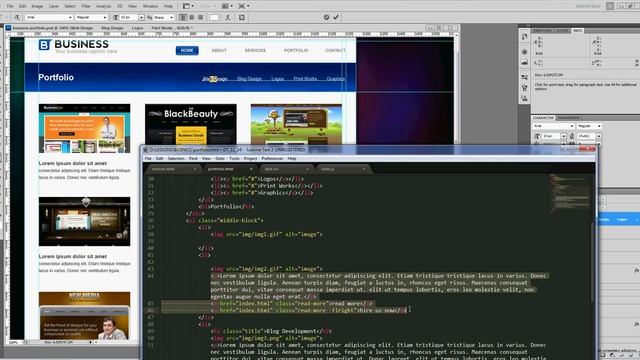Close the first Sublime Text file tab

195,169
